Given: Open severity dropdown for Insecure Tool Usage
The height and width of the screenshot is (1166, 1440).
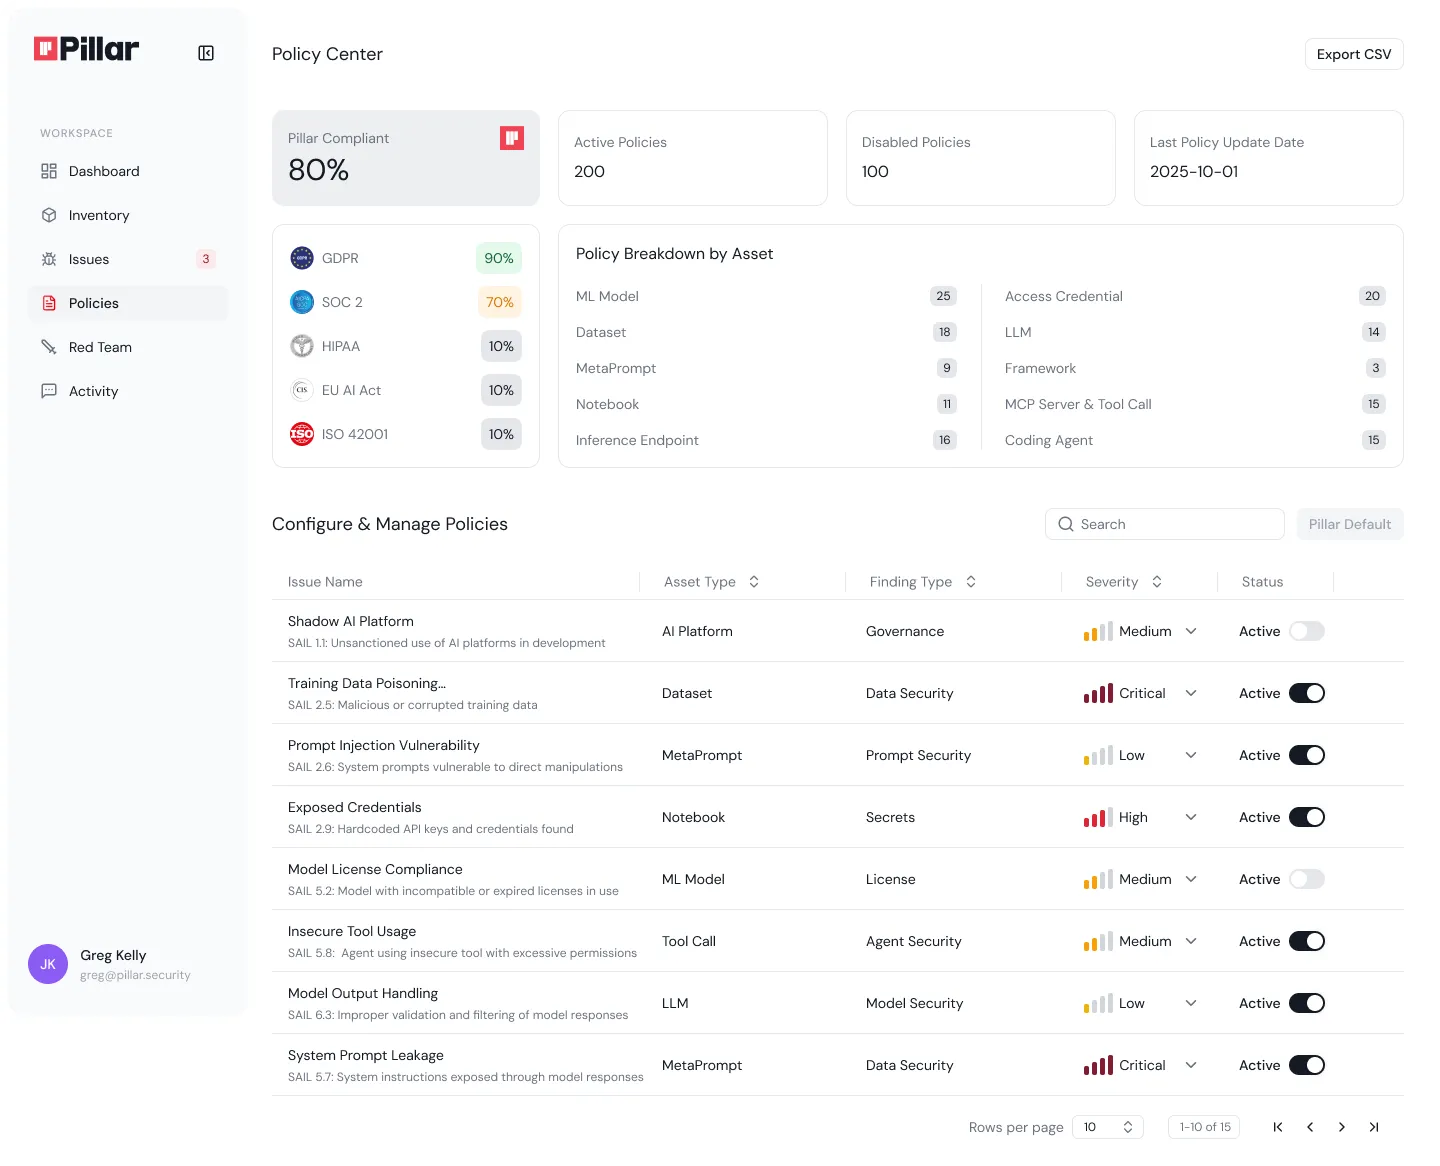Looking at the screenshot, I should point(1191,941).
